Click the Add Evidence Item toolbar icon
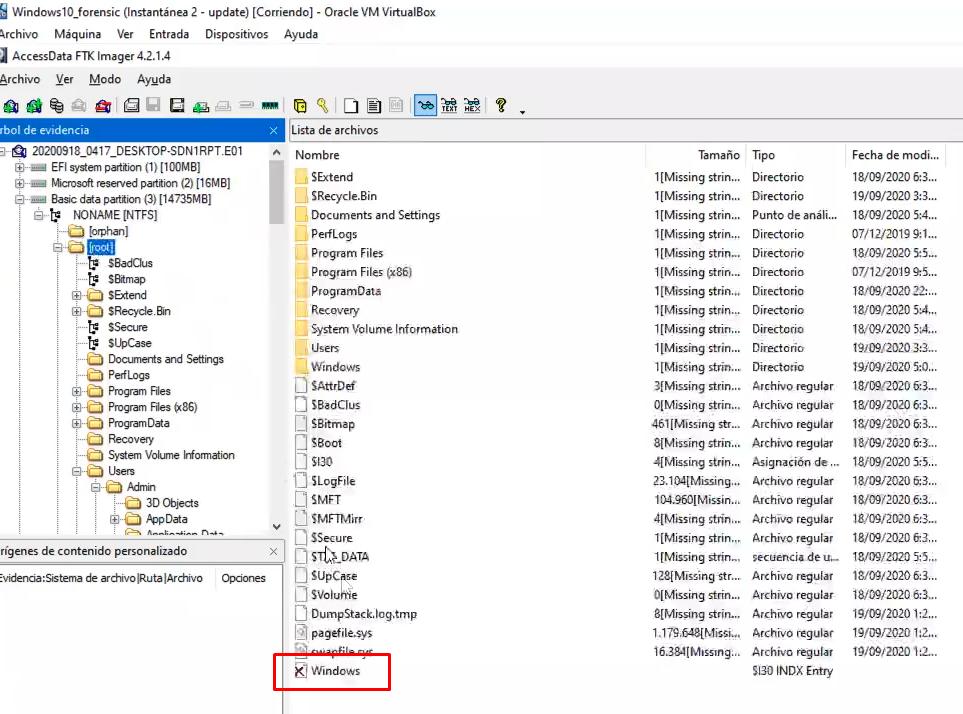The image size is (963, 714). tap(10, 106)
